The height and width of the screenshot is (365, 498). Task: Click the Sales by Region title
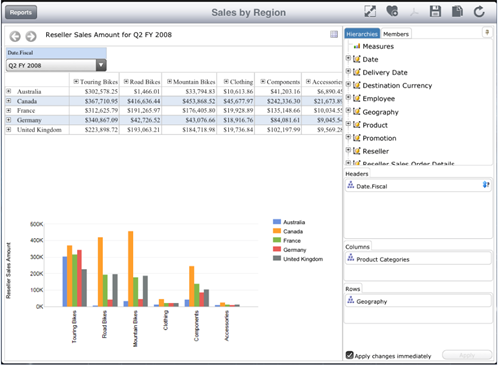pyautogui.click(x=249, y=13)
